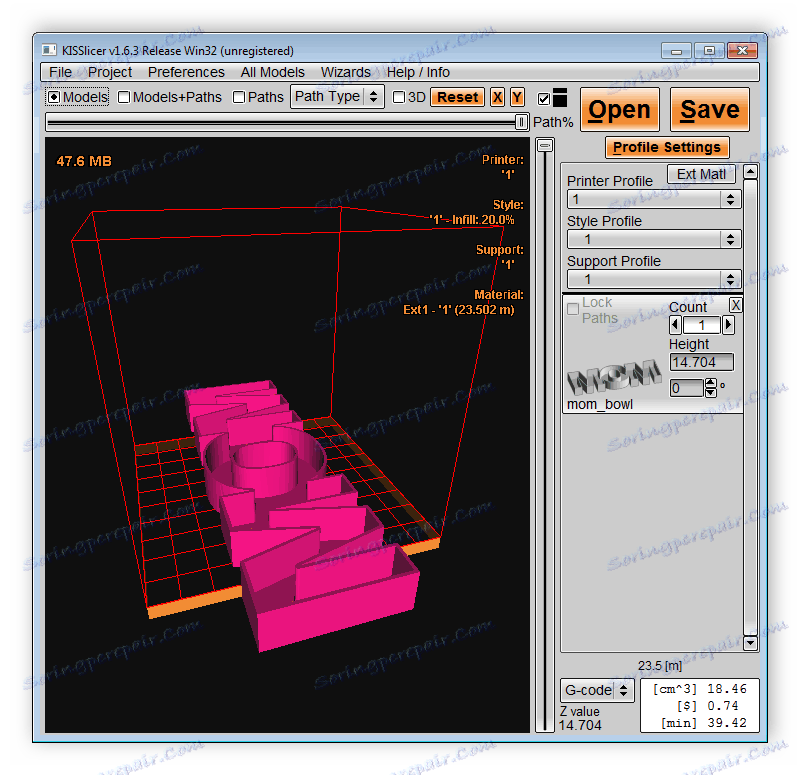The width and height of the screenshot is (800, 775).
Task: Click the model rotation angle field
Action: [x=687, y=388]
